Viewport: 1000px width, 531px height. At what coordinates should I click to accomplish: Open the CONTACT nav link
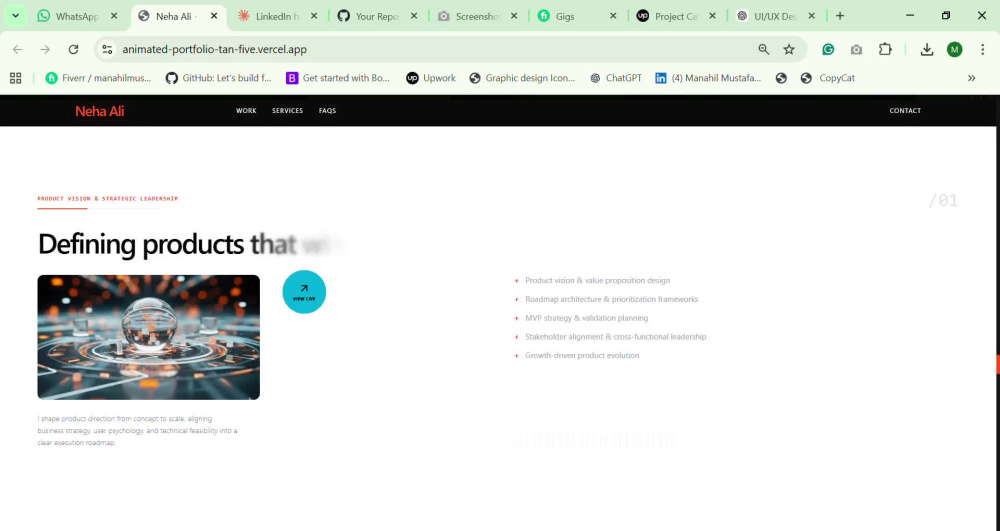coord(905,111)
